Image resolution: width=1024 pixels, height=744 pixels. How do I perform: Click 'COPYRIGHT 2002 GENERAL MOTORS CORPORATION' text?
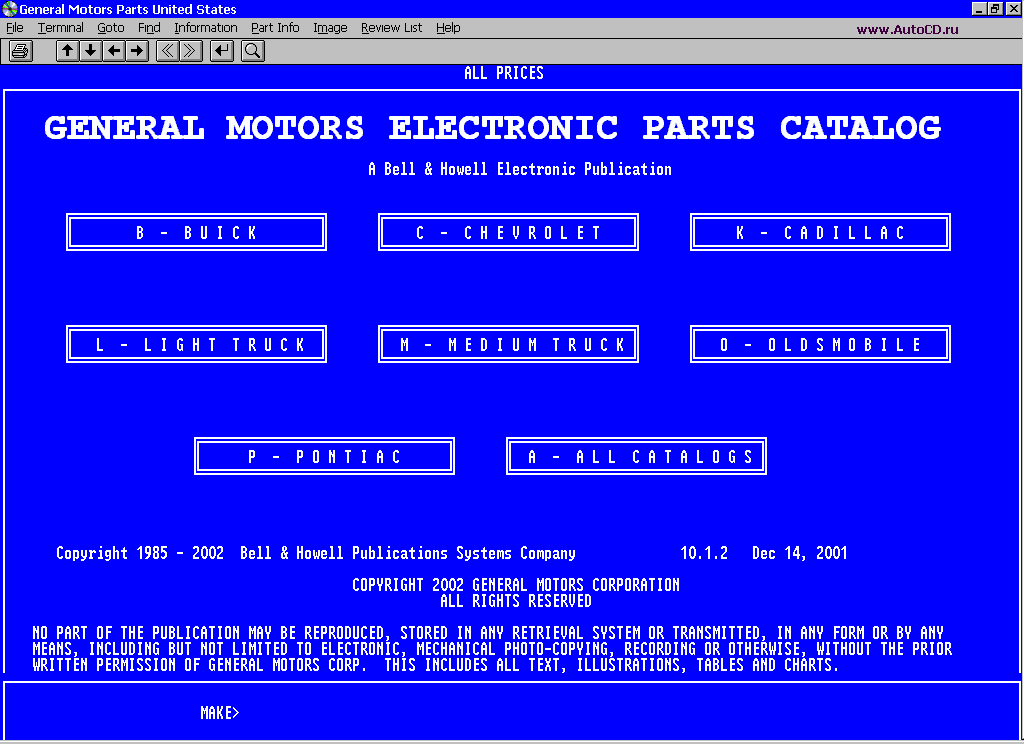pyautogui.click(x=516, y=585)
